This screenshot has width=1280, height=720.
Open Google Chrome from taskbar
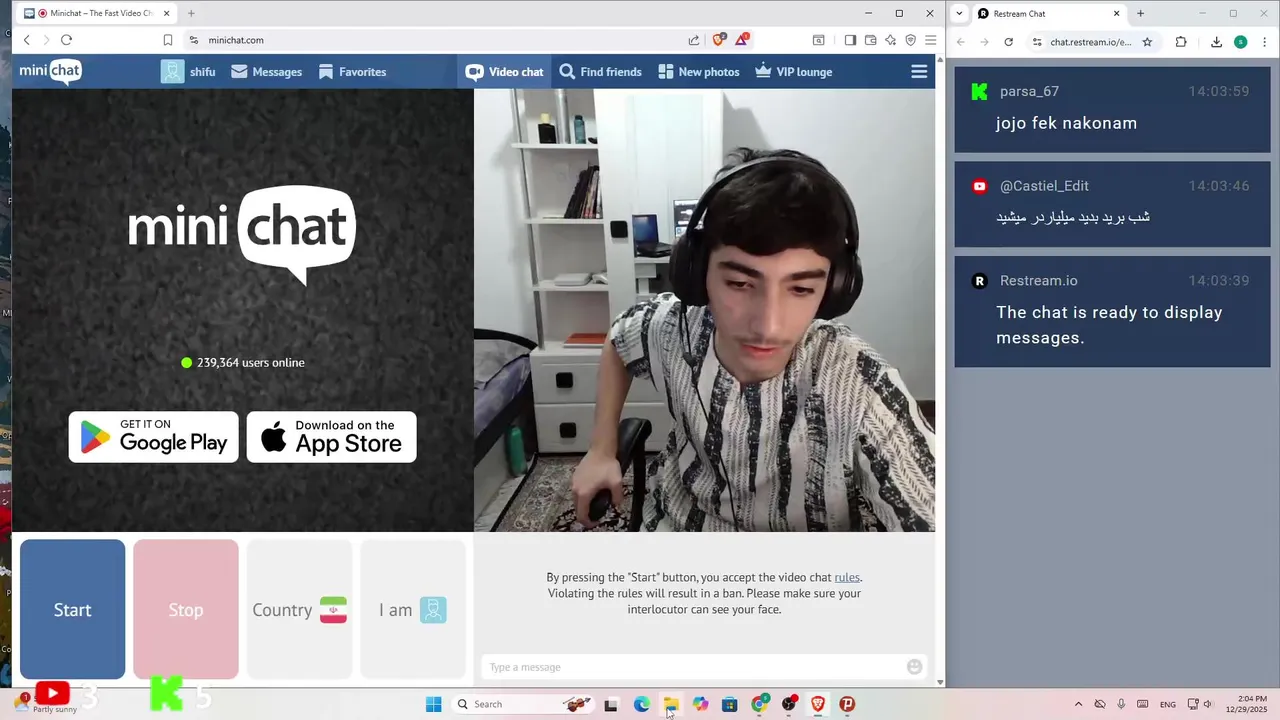759,704
